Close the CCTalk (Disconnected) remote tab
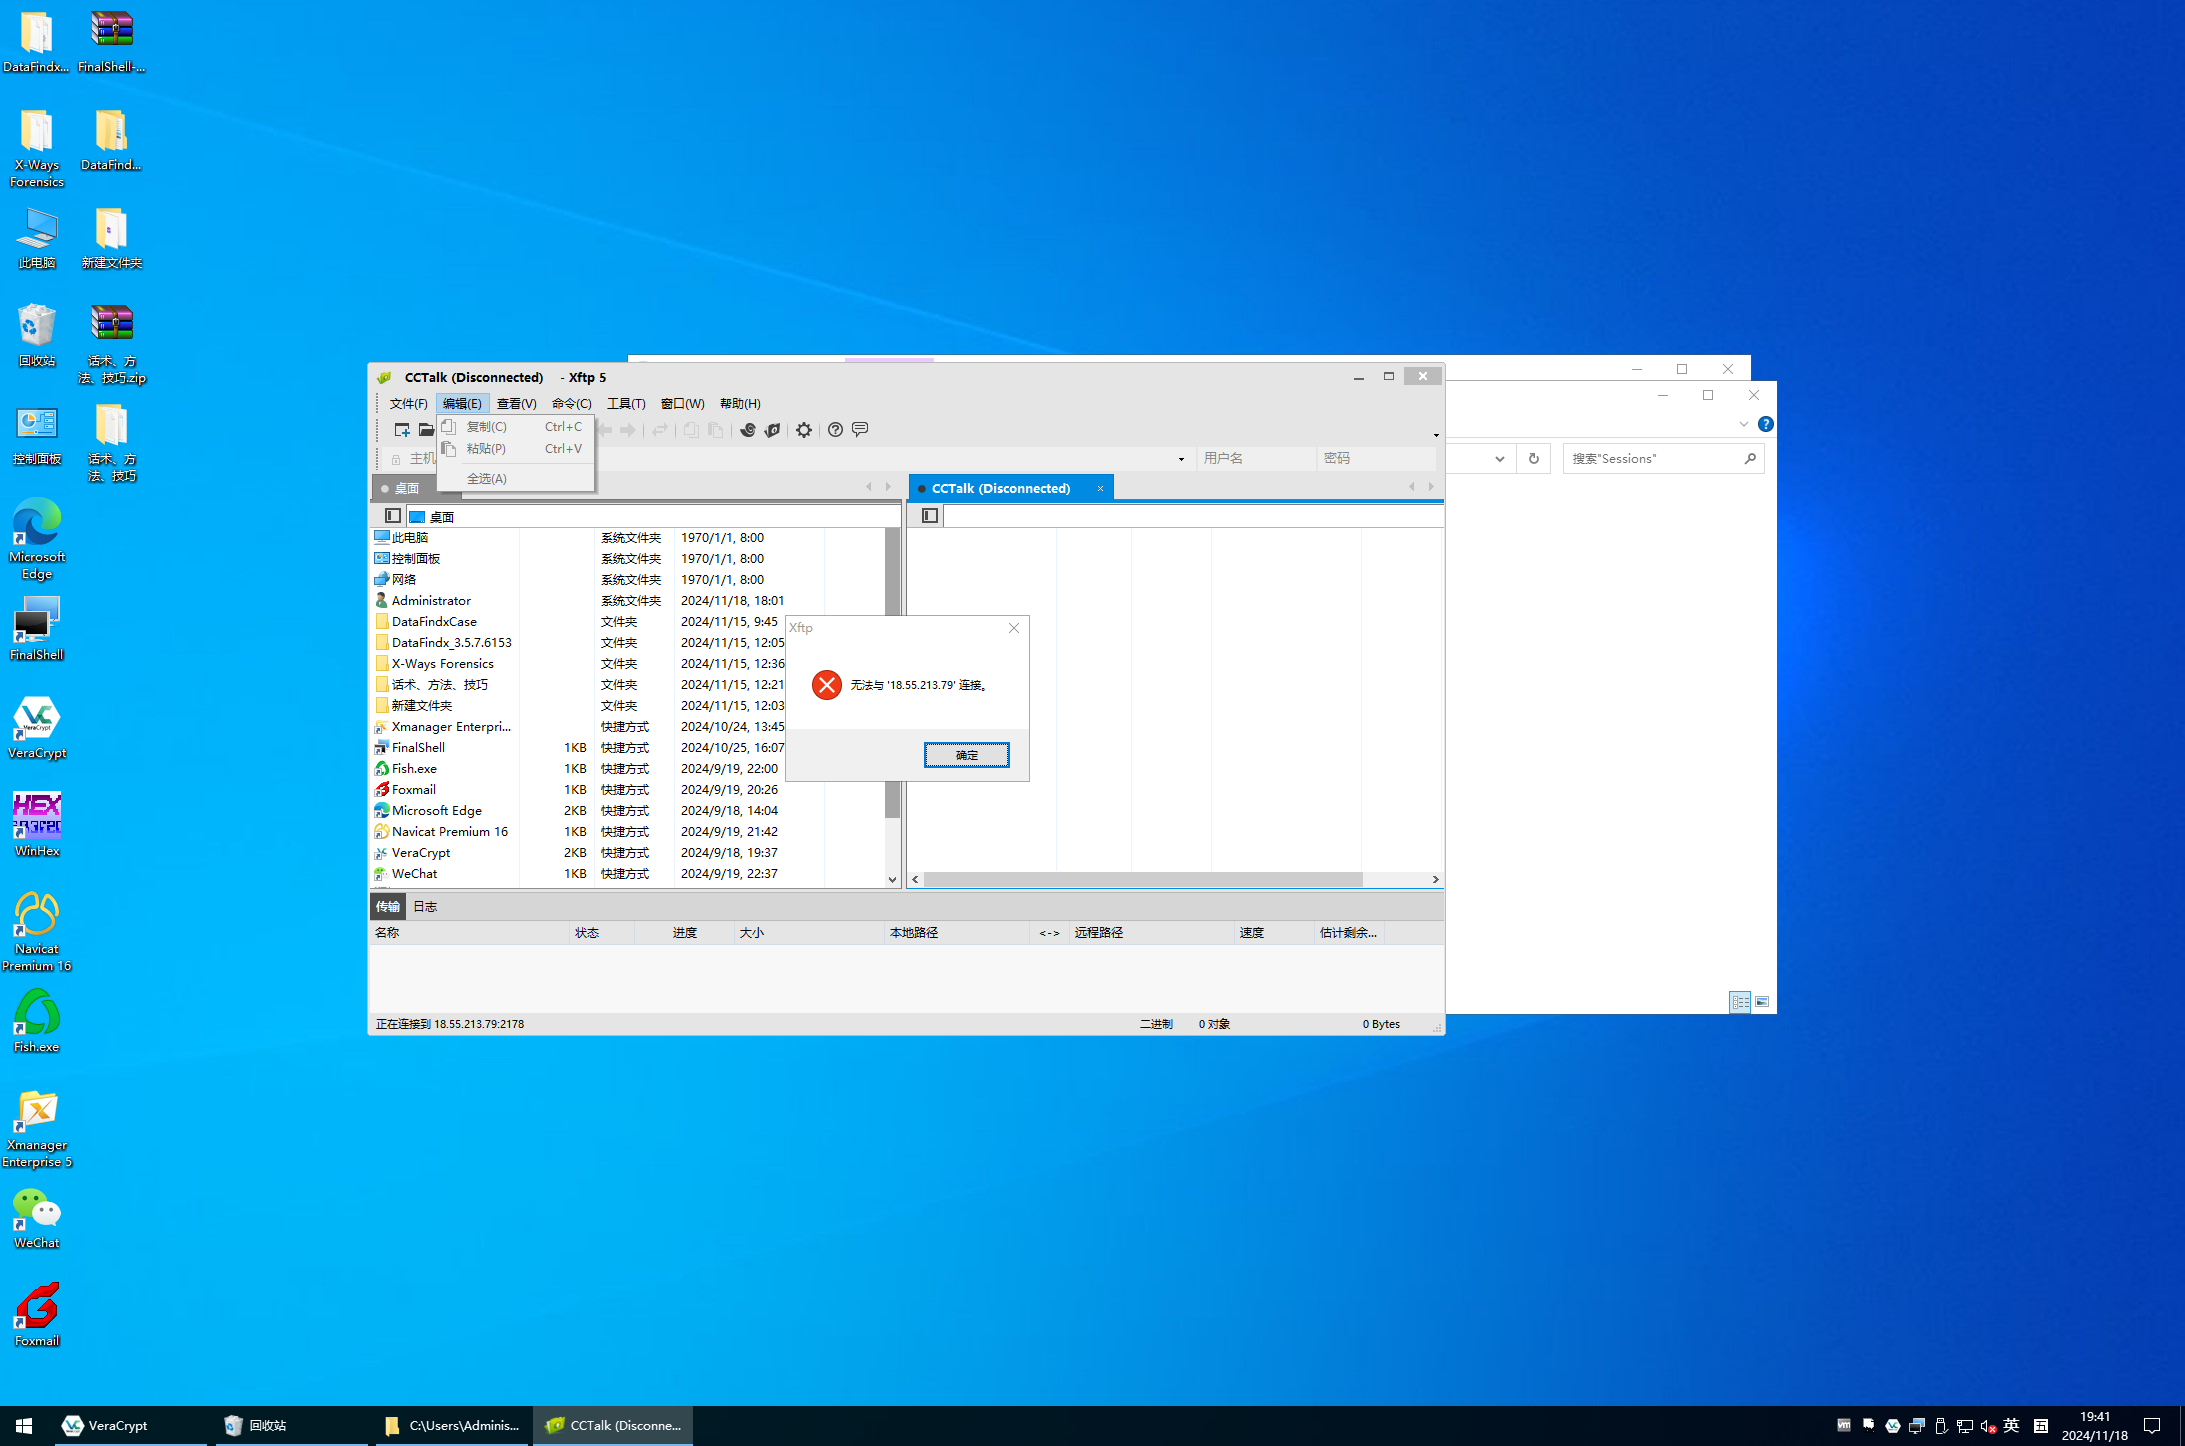 click(1101, 489)
